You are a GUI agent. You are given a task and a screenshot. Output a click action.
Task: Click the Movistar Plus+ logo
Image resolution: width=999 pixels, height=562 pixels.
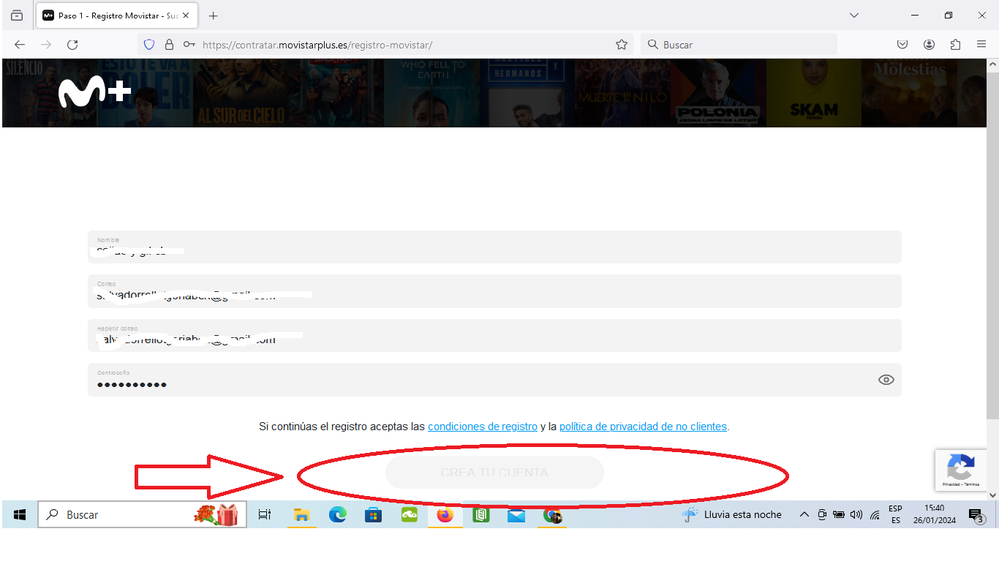point(94,92)
